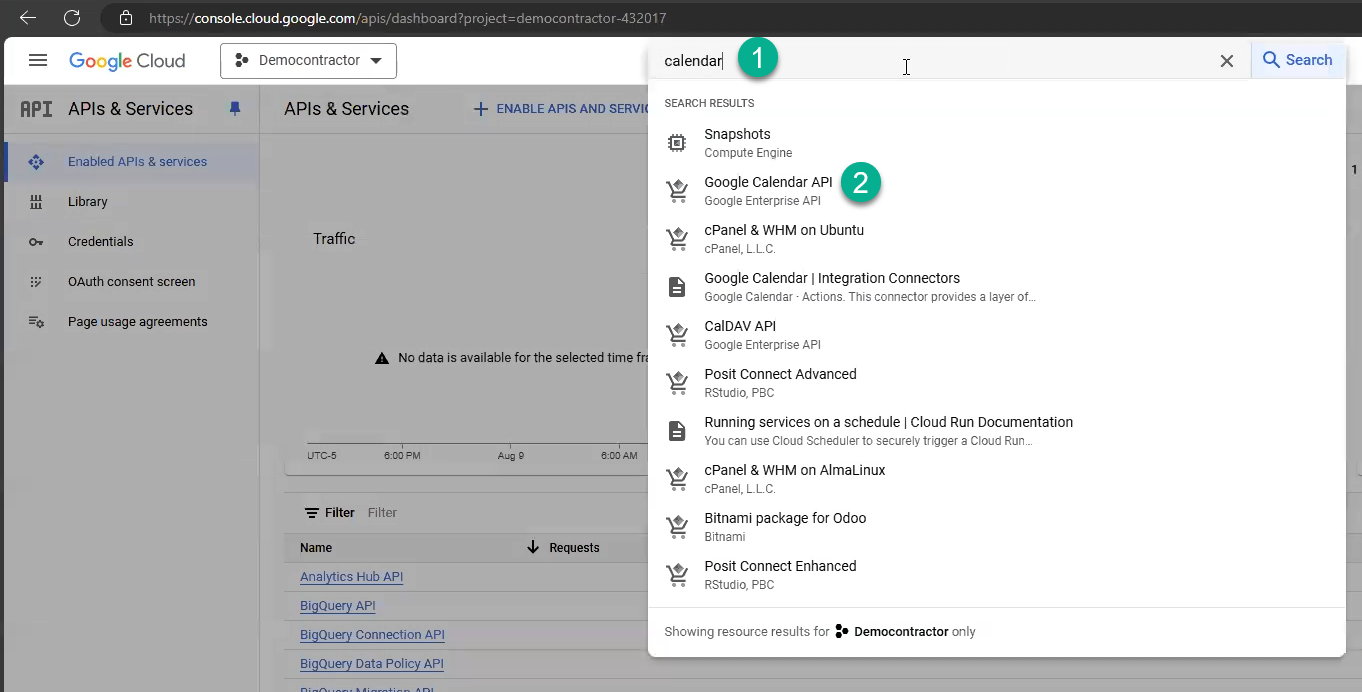The width and height of the screenshot is (1362, 692).
Task: Click the Cloud Run Documentation document icon
Action: 677,431
